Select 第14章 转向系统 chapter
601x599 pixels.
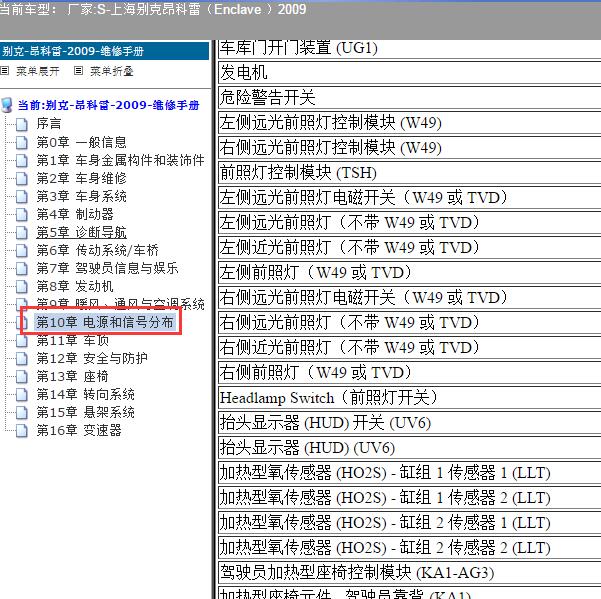[85, 394]
